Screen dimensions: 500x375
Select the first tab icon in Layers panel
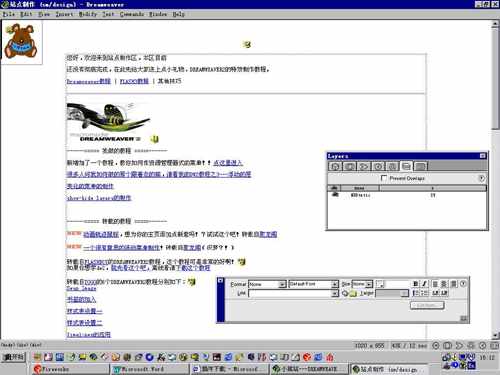(335, 166)
